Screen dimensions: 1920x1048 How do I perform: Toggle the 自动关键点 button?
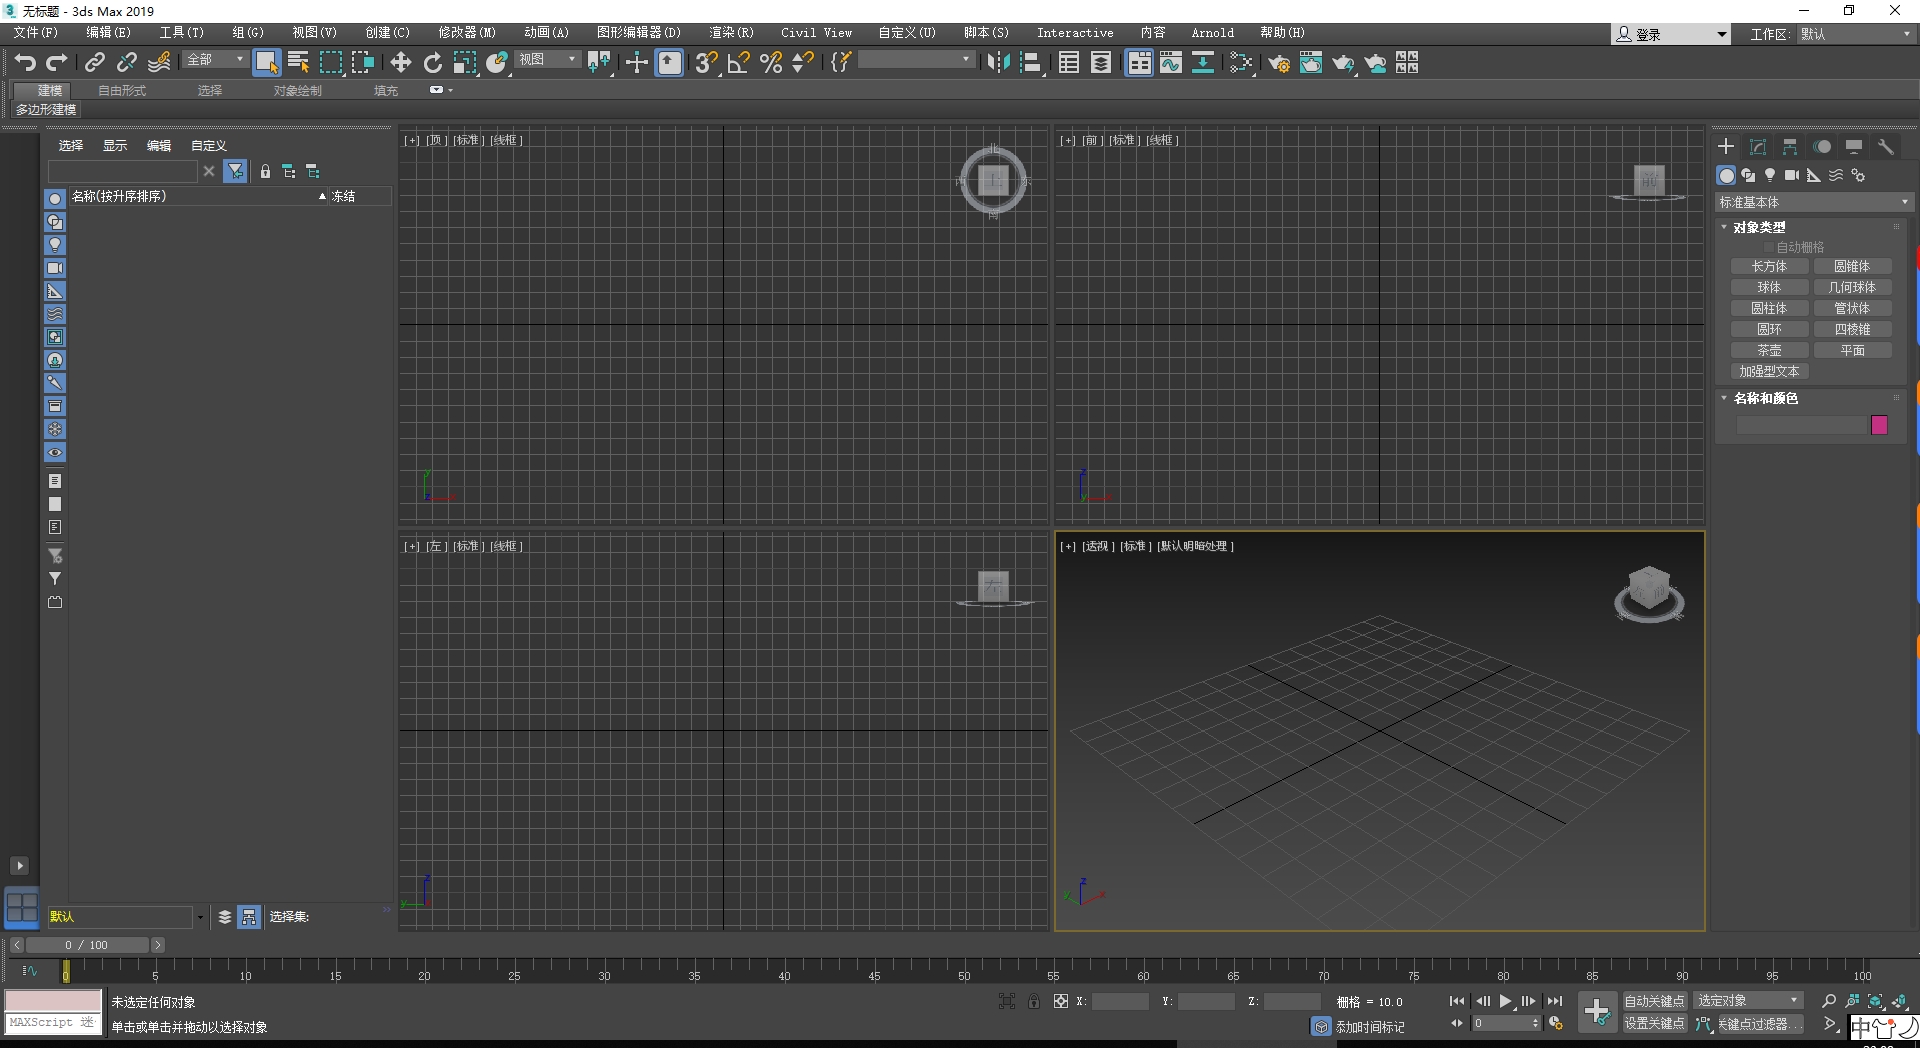pyautogui.click(x=1654, y=999)
